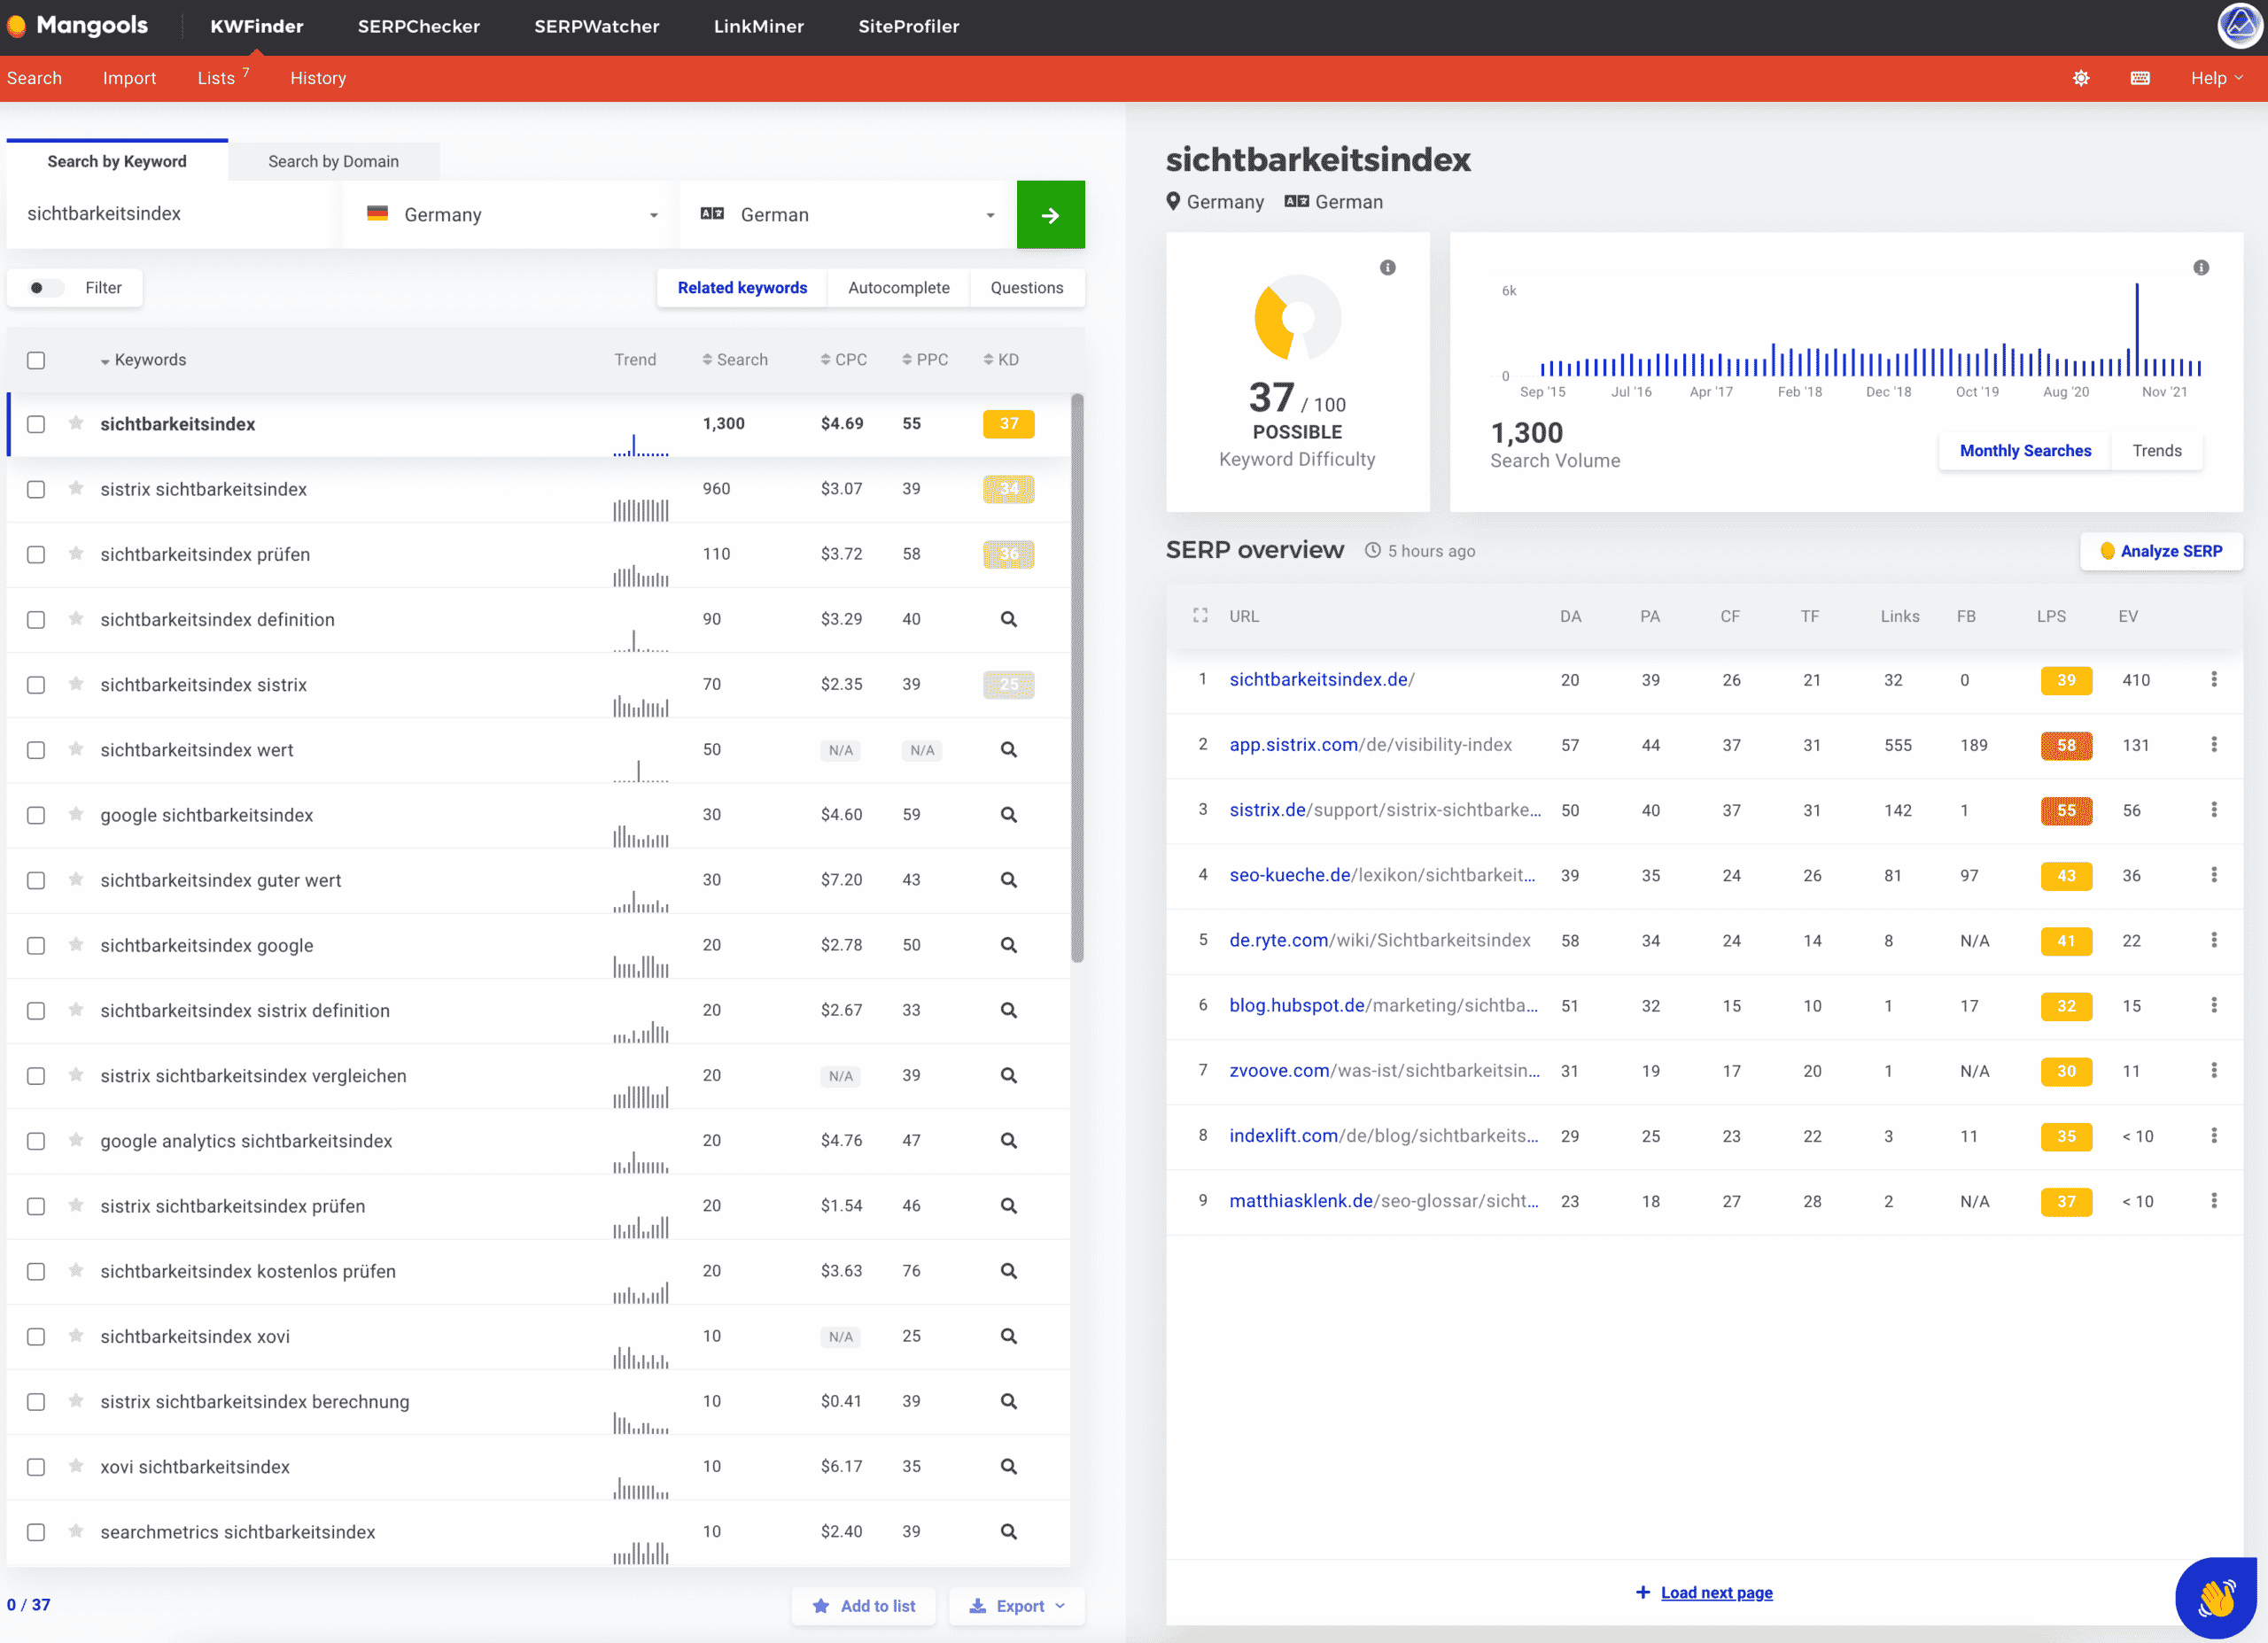Image resolution: width=2268 pixels, height=1643 pixels.
Task: Open keyboard shortcuts icon in red bar
Action: (x=2139, y=78)
